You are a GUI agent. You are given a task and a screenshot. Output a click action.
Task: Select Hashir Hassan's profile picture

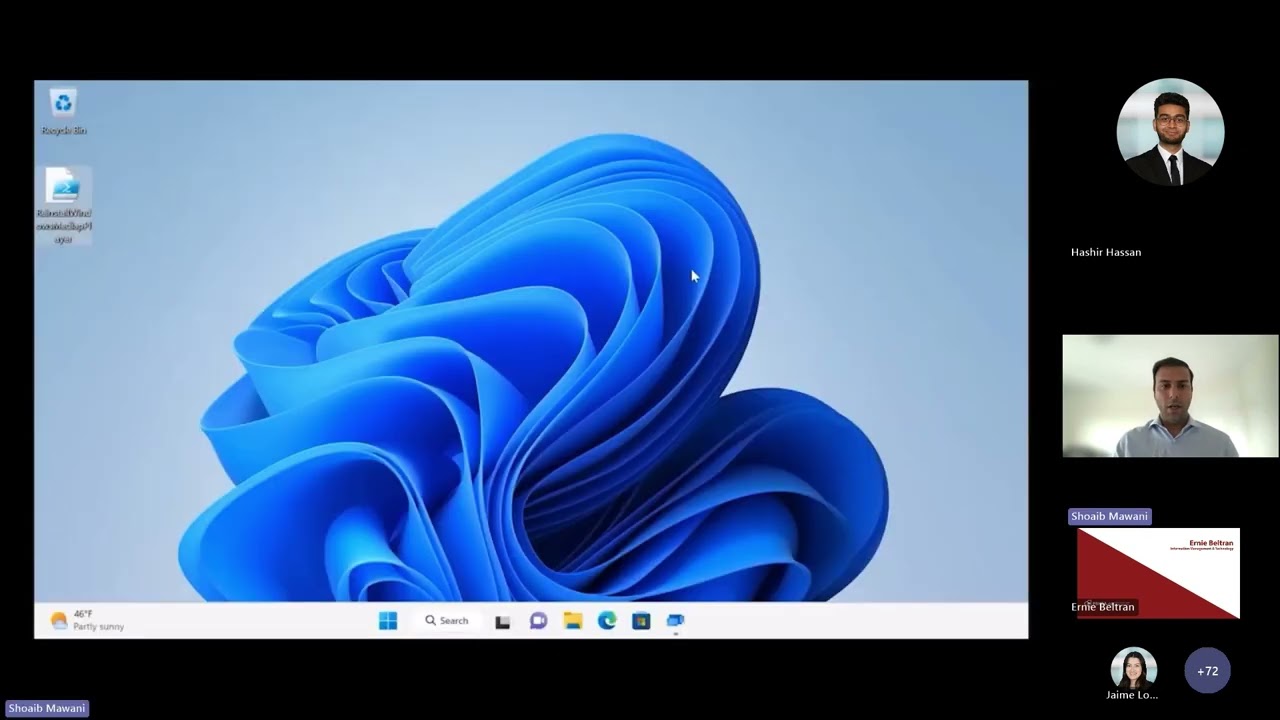tap(1170, 132)
